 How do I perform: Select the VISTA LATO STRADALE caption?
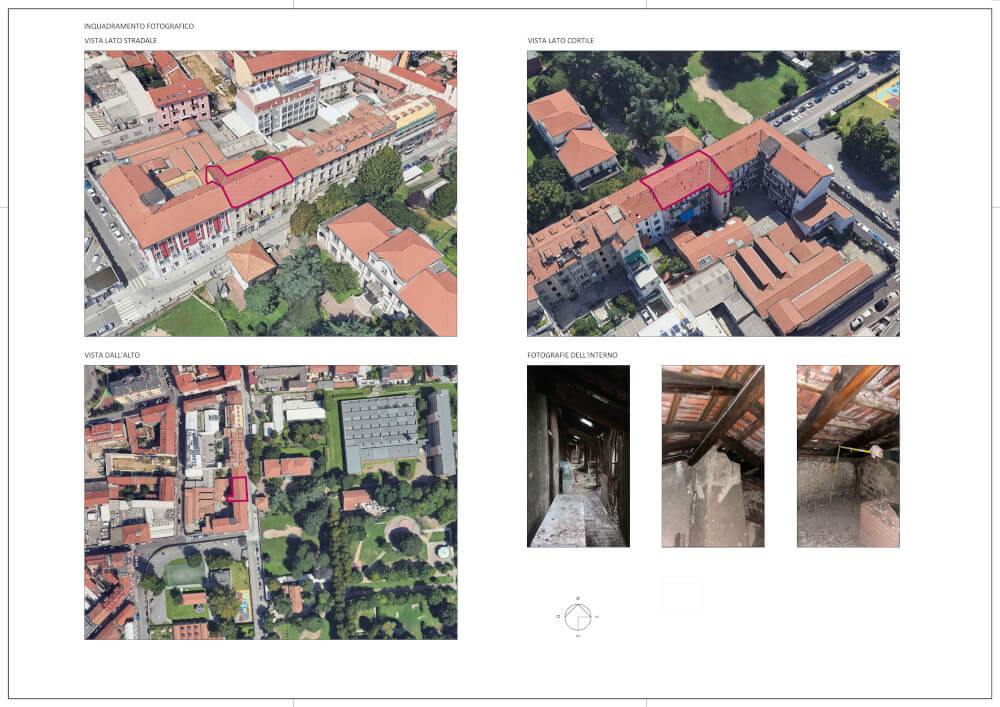point(120,41)
